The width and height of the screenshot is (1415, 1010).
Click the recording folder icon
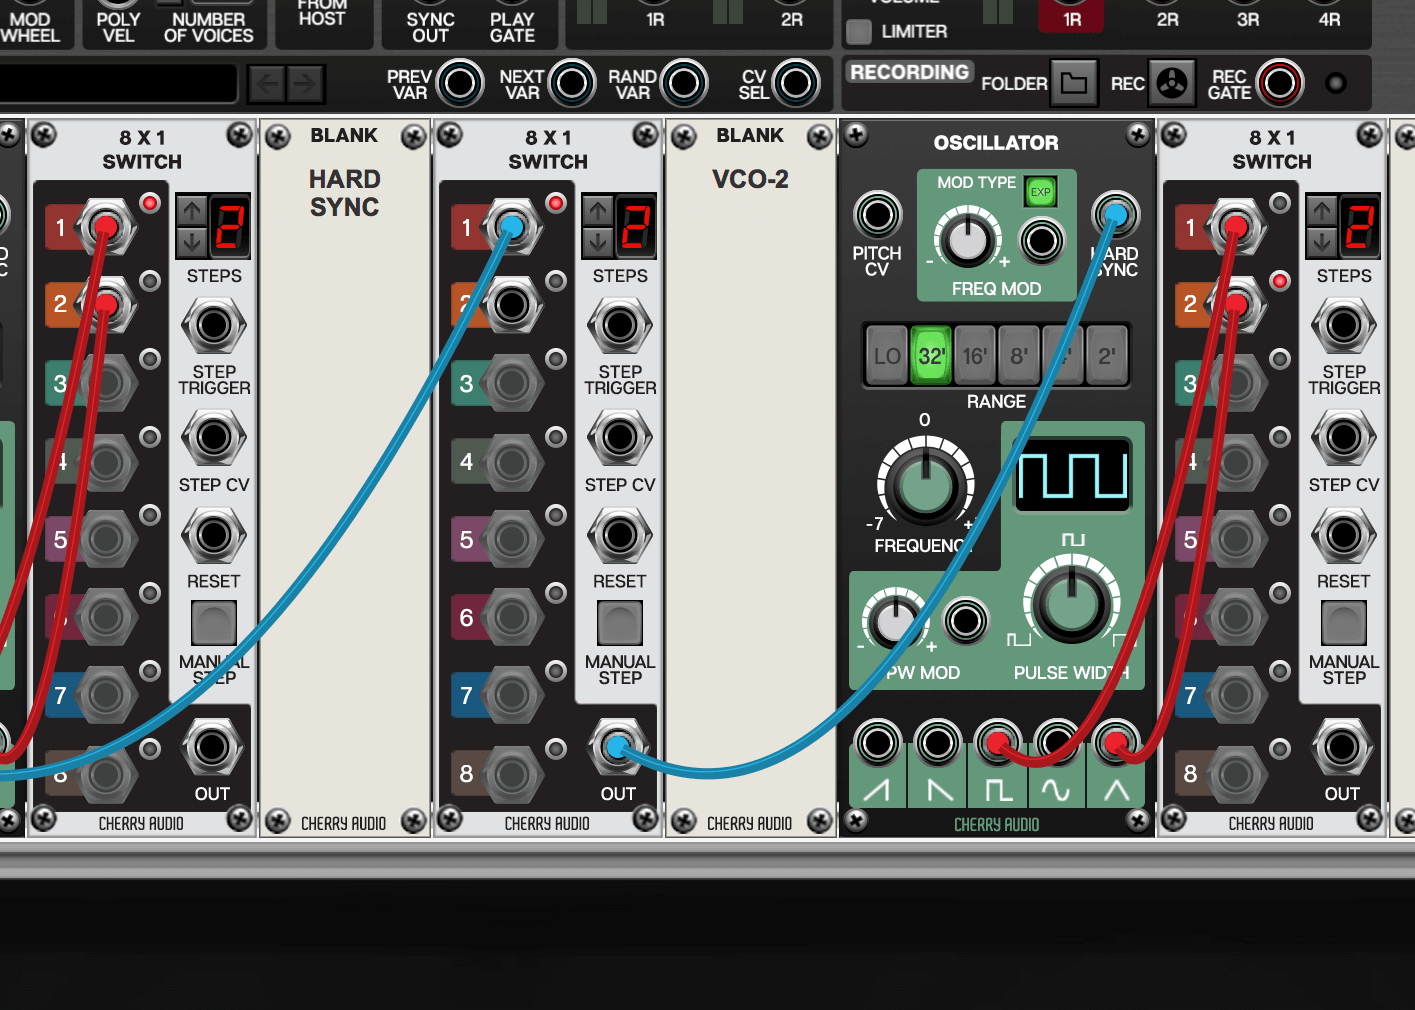click(1073, 84)
